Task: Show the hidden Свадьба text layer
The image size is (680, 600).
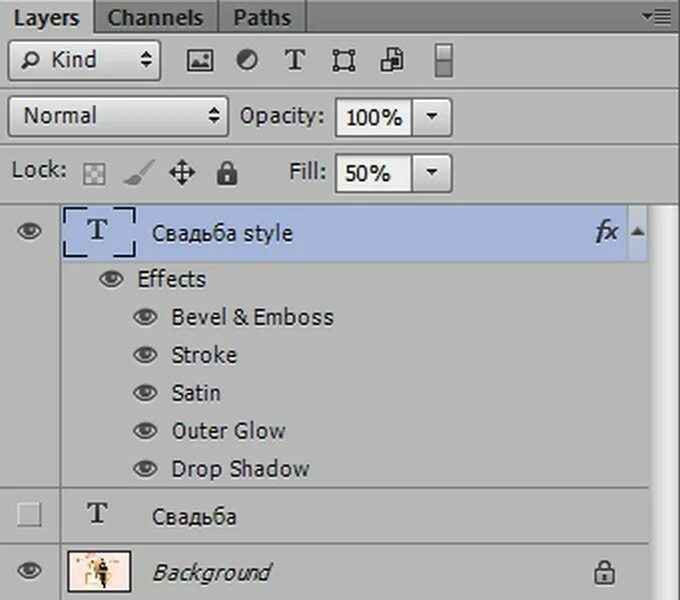Action: [x=30, y=515]
